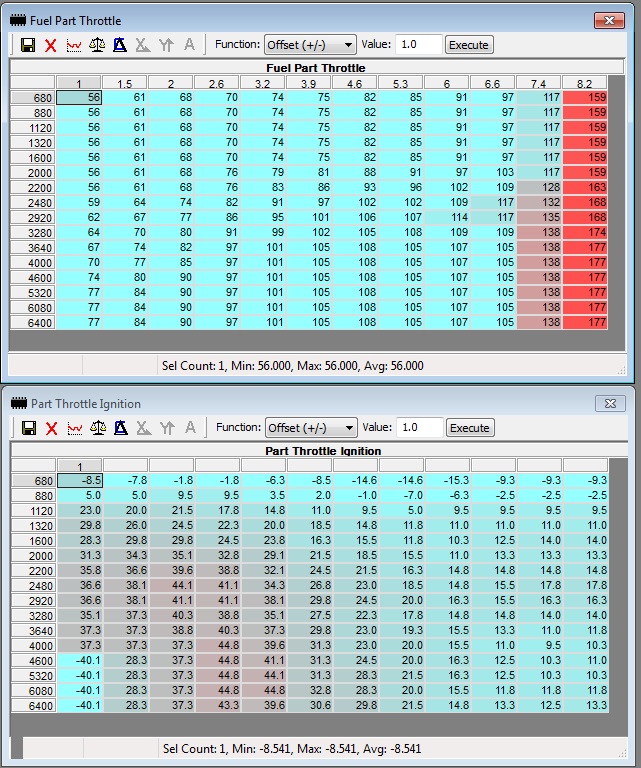Open the red graph view icon in Fuel Part Throttle

point(74,45)
